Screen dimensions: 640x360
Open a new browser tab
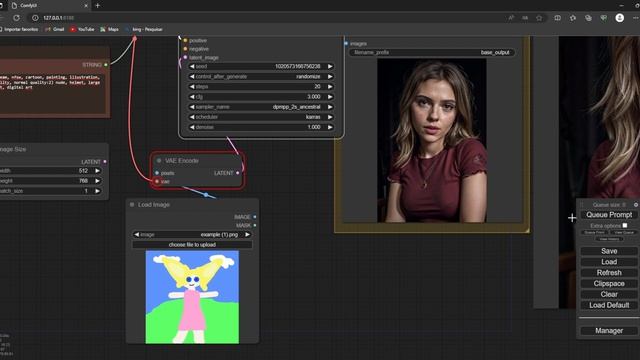tap(98, 6)
